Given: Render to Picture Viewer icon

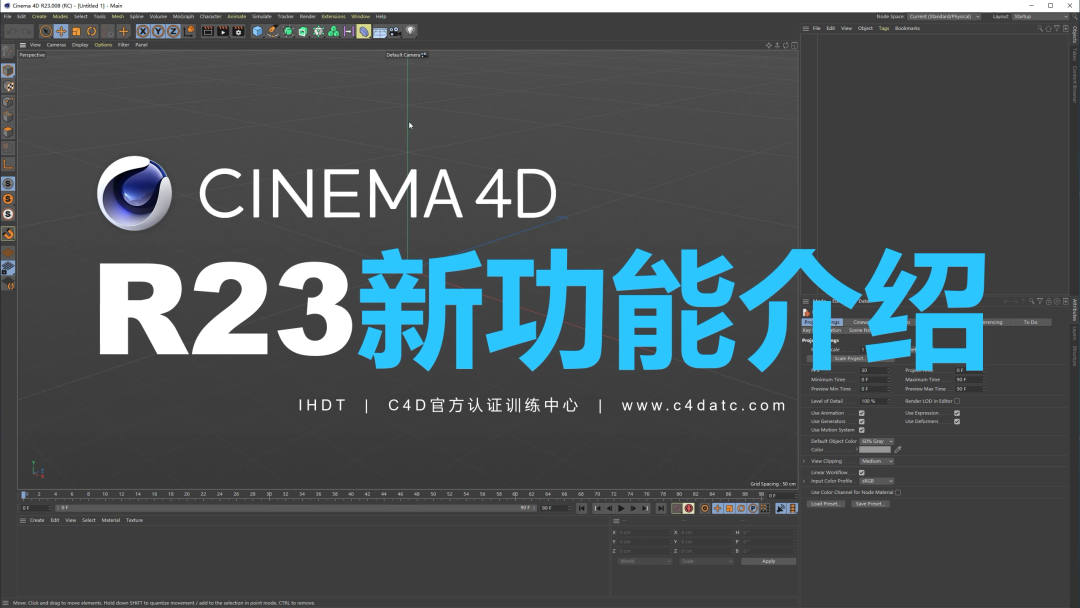Looking at the screenshot, I should [222, 31].
